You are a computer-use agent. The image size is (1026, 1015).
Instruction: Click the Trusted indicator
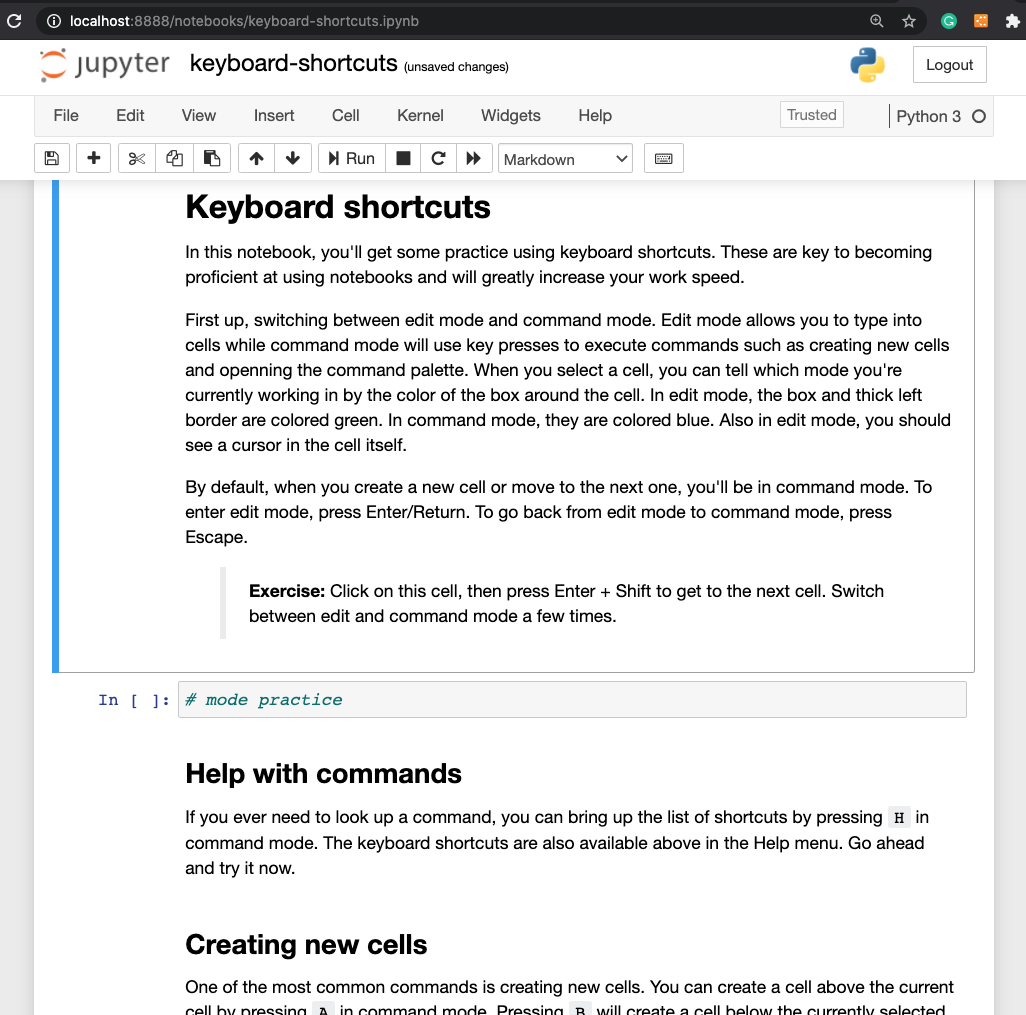811,114
